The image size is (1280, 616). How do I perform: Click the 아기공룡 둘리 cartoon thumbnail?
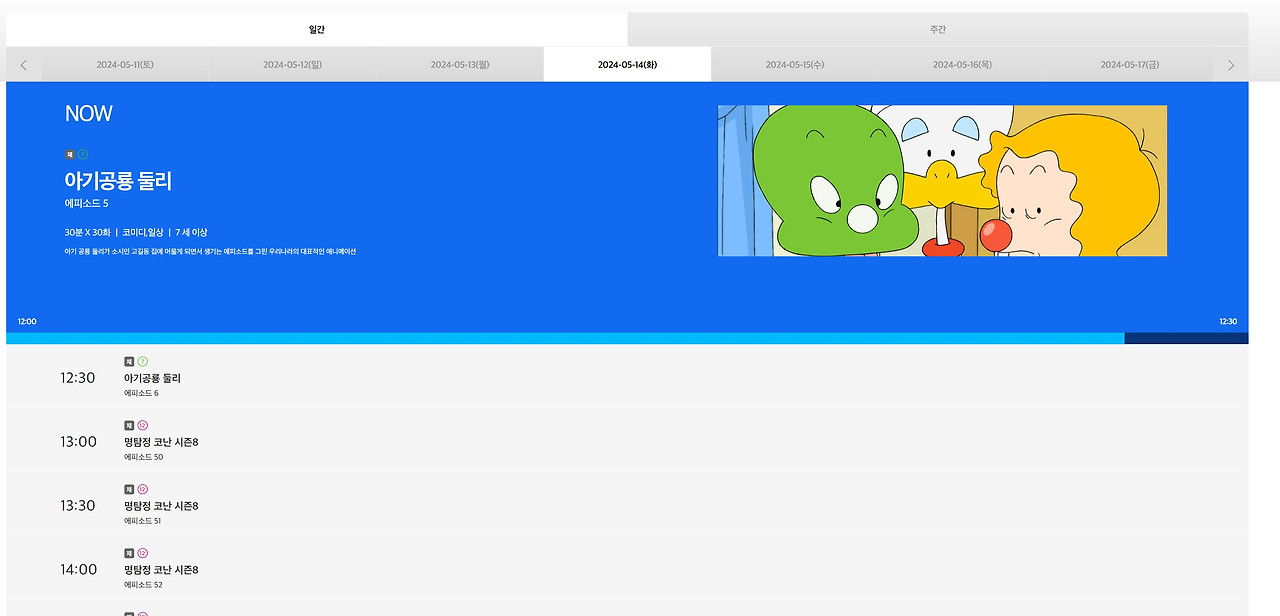pyautogui.click(x=942, y=180)
